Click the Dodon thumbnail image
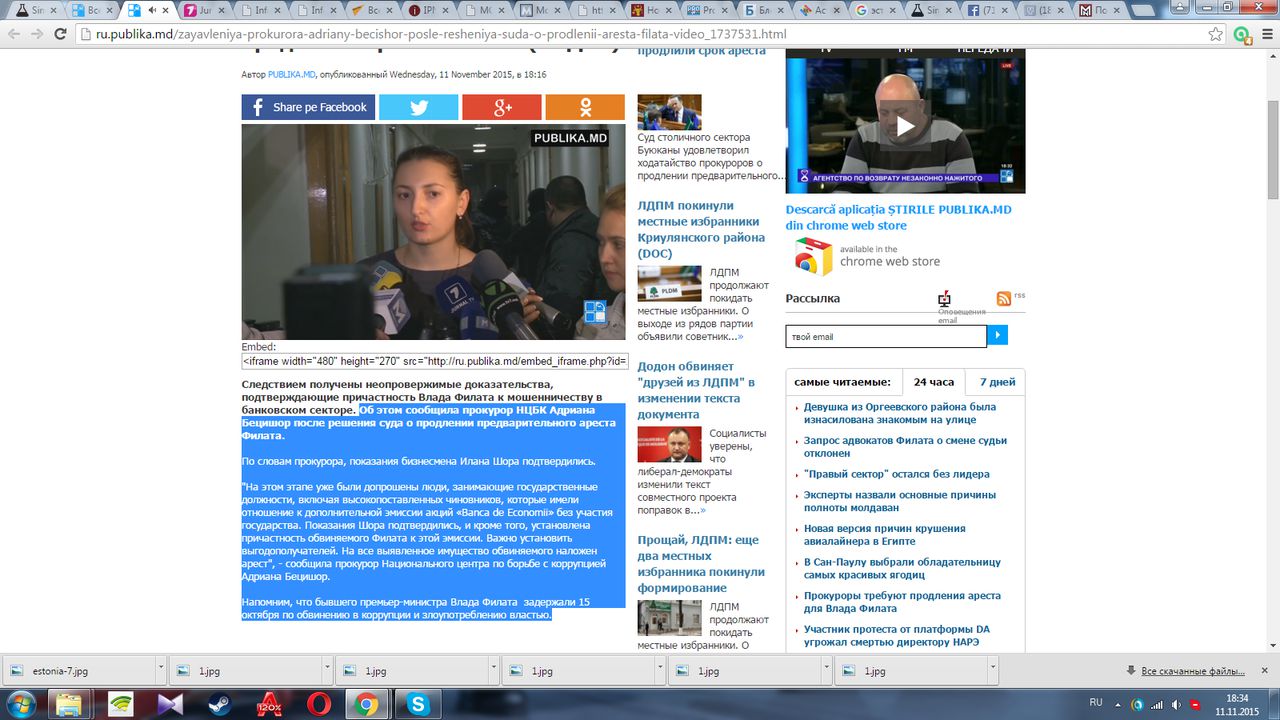 (670, 444)
